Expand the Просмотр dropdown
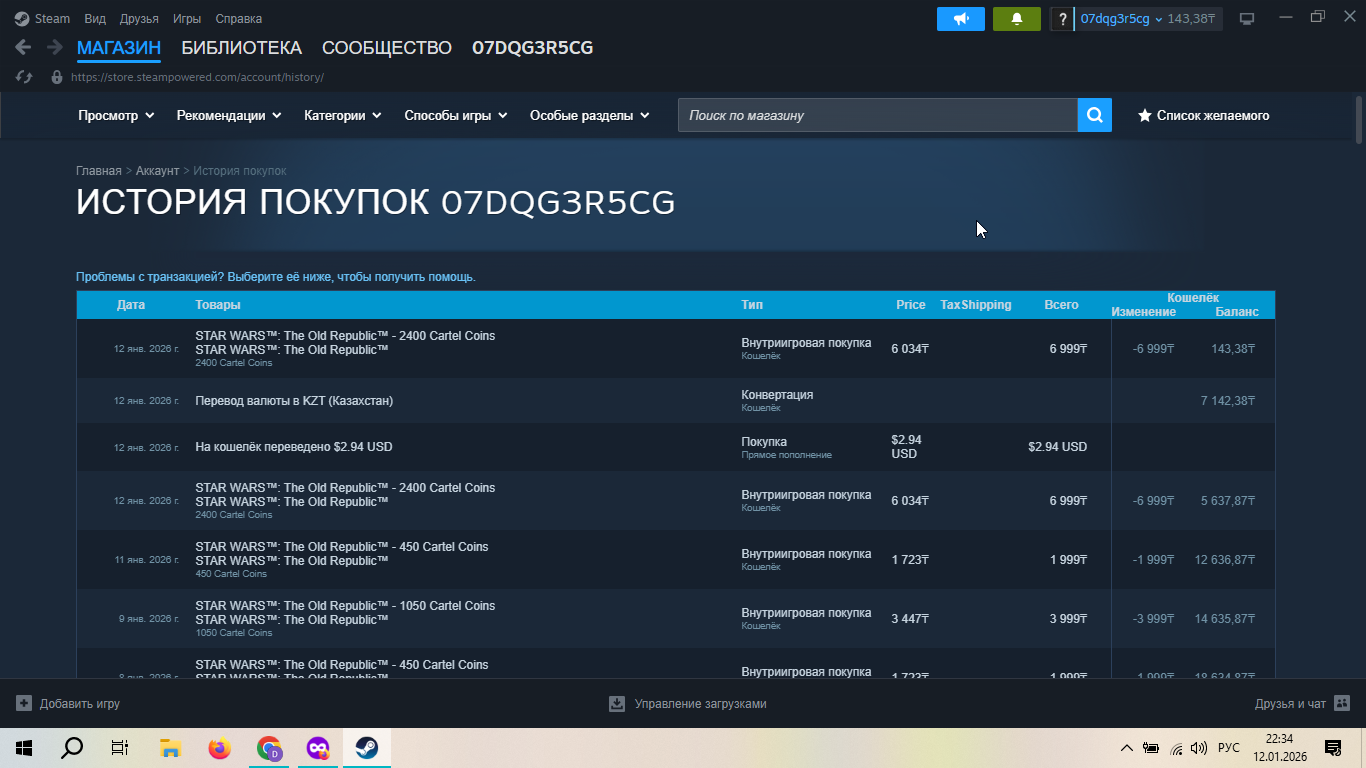 coord(116,115)
